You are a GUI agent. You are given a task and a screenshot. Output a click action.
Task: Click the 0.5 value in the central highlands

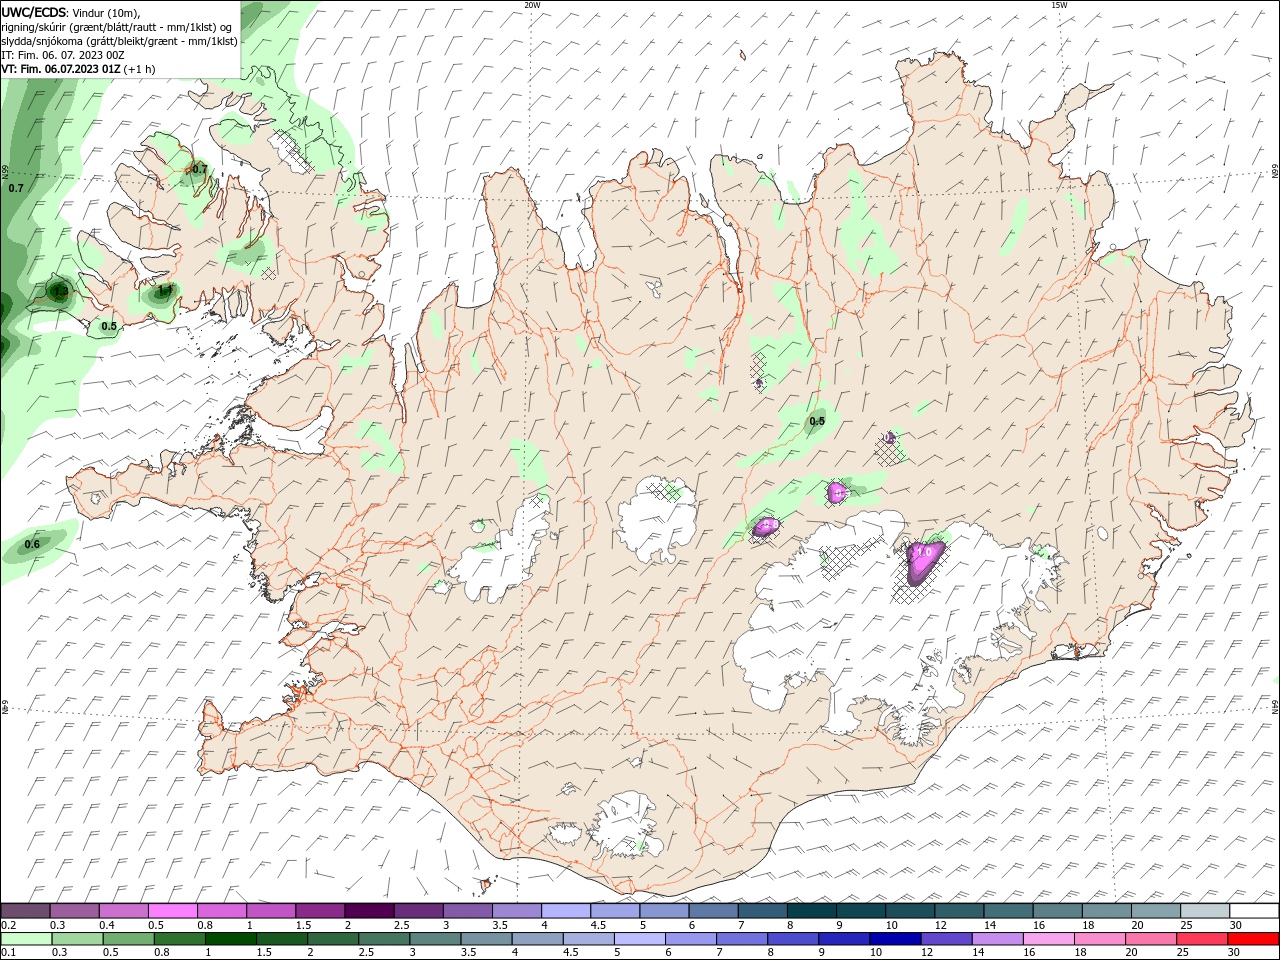pos(817,421)
